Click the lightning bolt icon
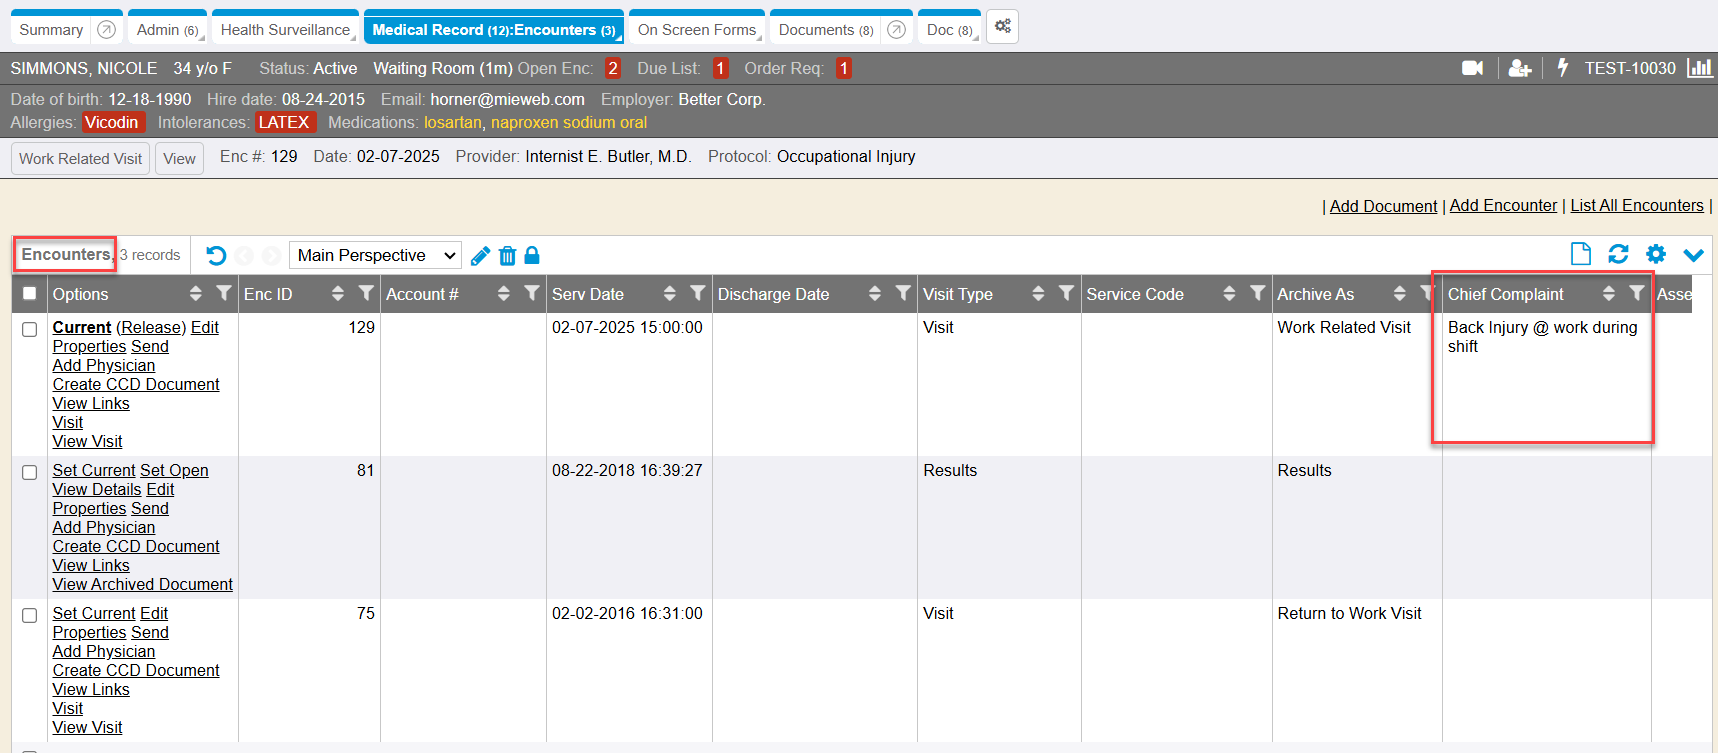 pos(1563,68)
